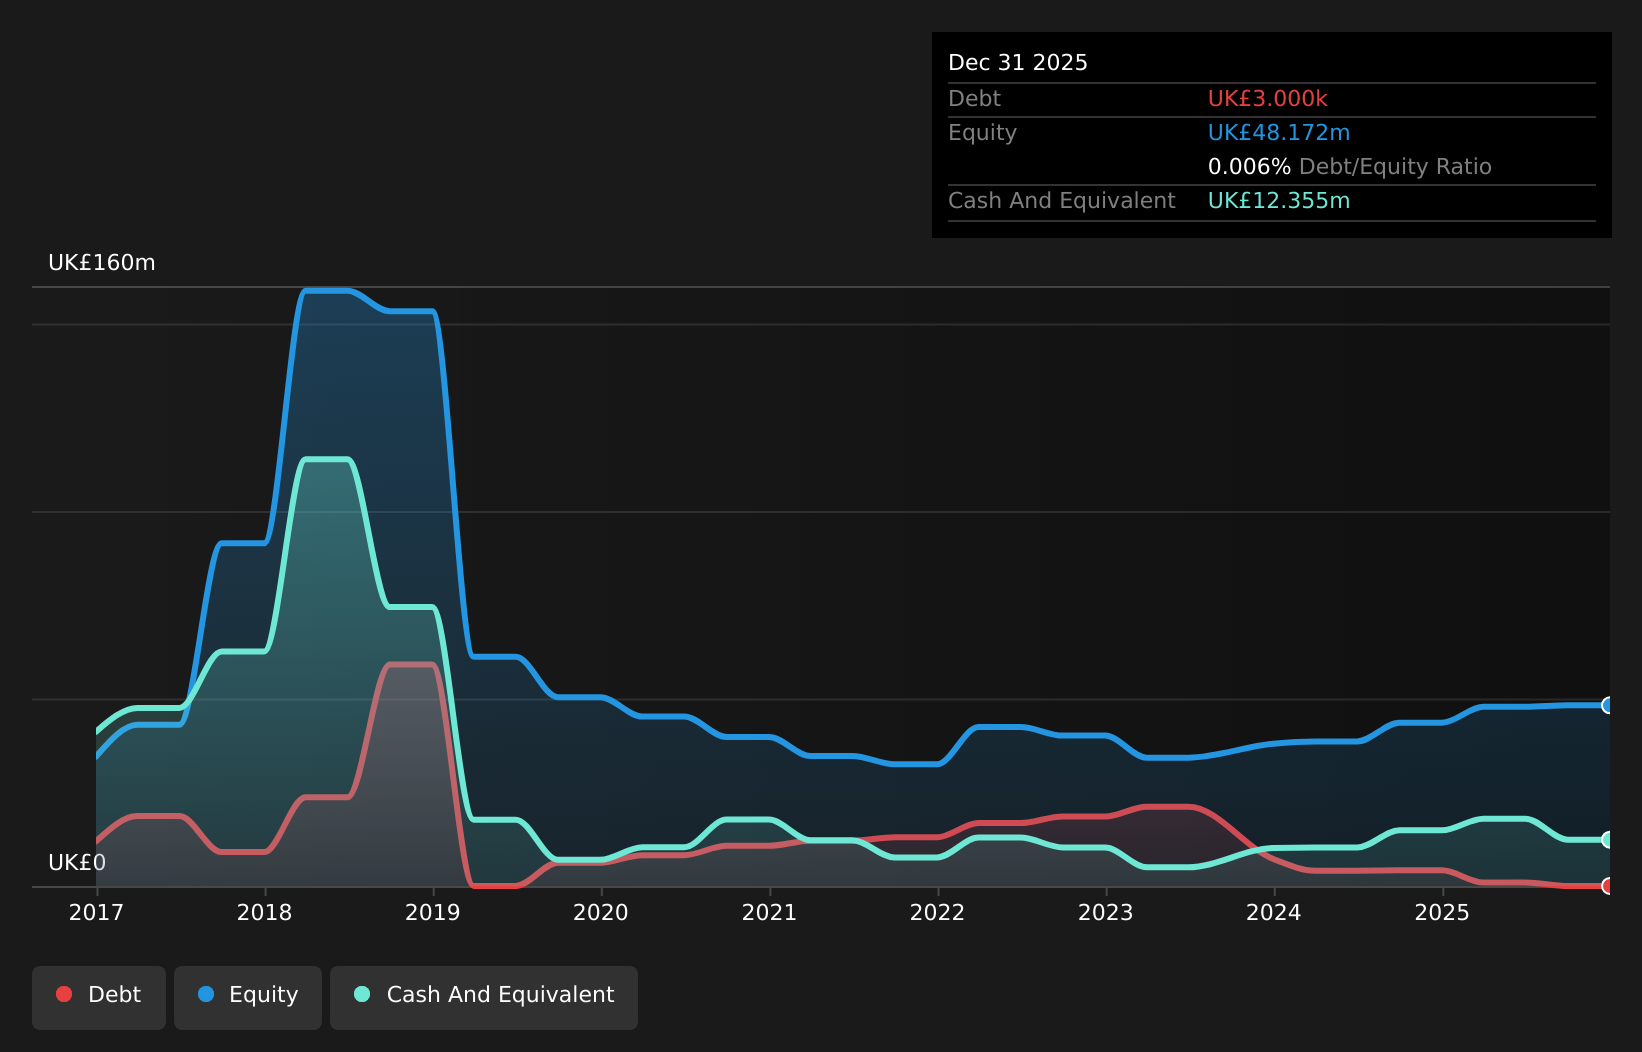The height and width of the screenshot is (1052, 1642).
Task: Click the 2021 x-axis label
Action: (x=769, y=912)
